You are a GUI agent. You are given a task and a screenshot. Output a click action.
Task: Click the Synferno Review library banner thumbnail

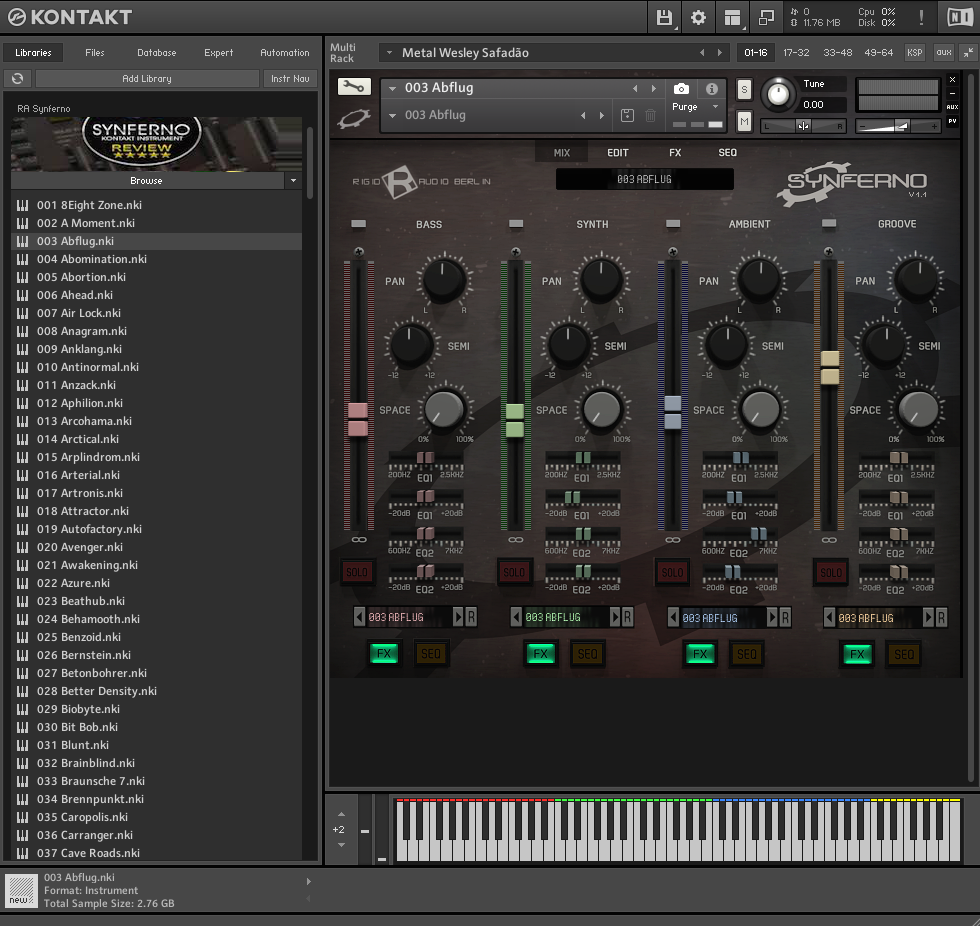(x=156, y=144)
